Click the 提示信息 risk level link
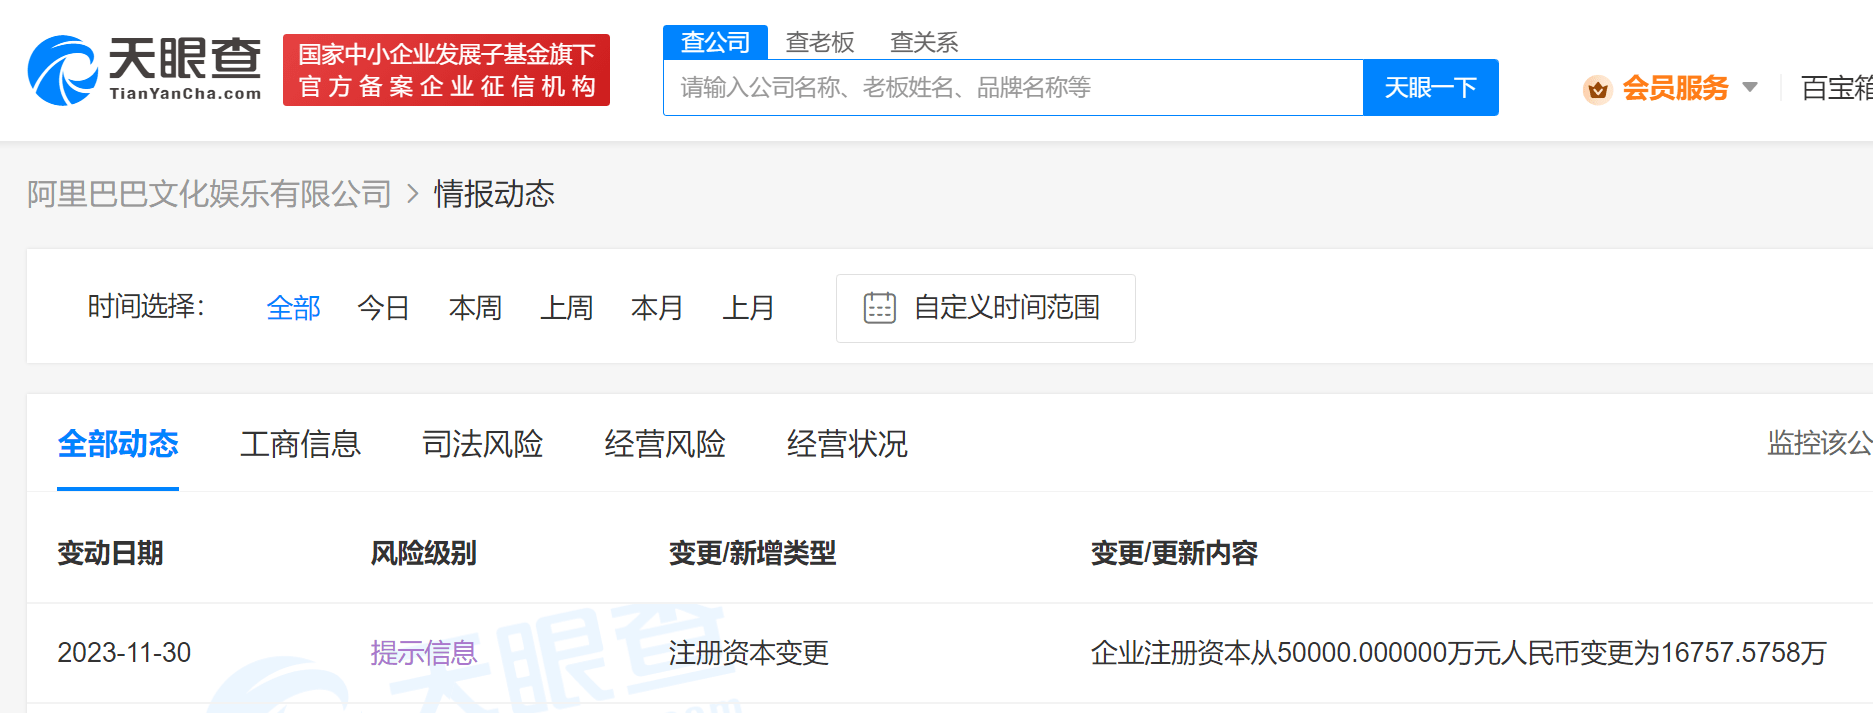 click(x=423, y=653)
